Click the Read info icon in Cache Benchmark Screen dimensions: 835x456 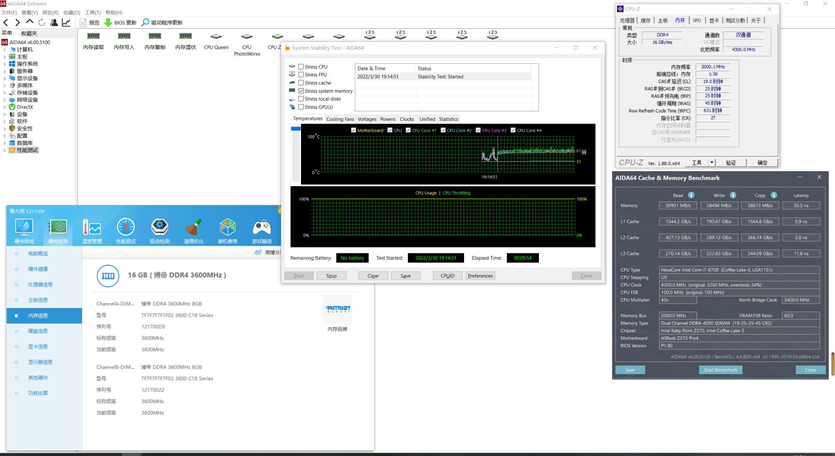coord(691,195)
